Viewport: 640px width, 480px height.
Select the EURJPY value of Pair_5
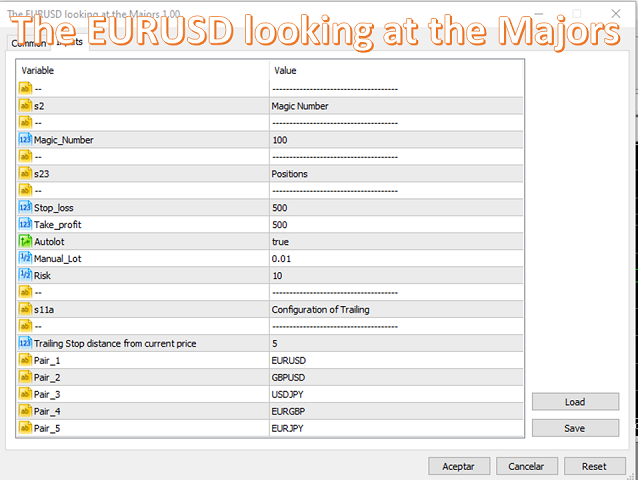(288, 429)
